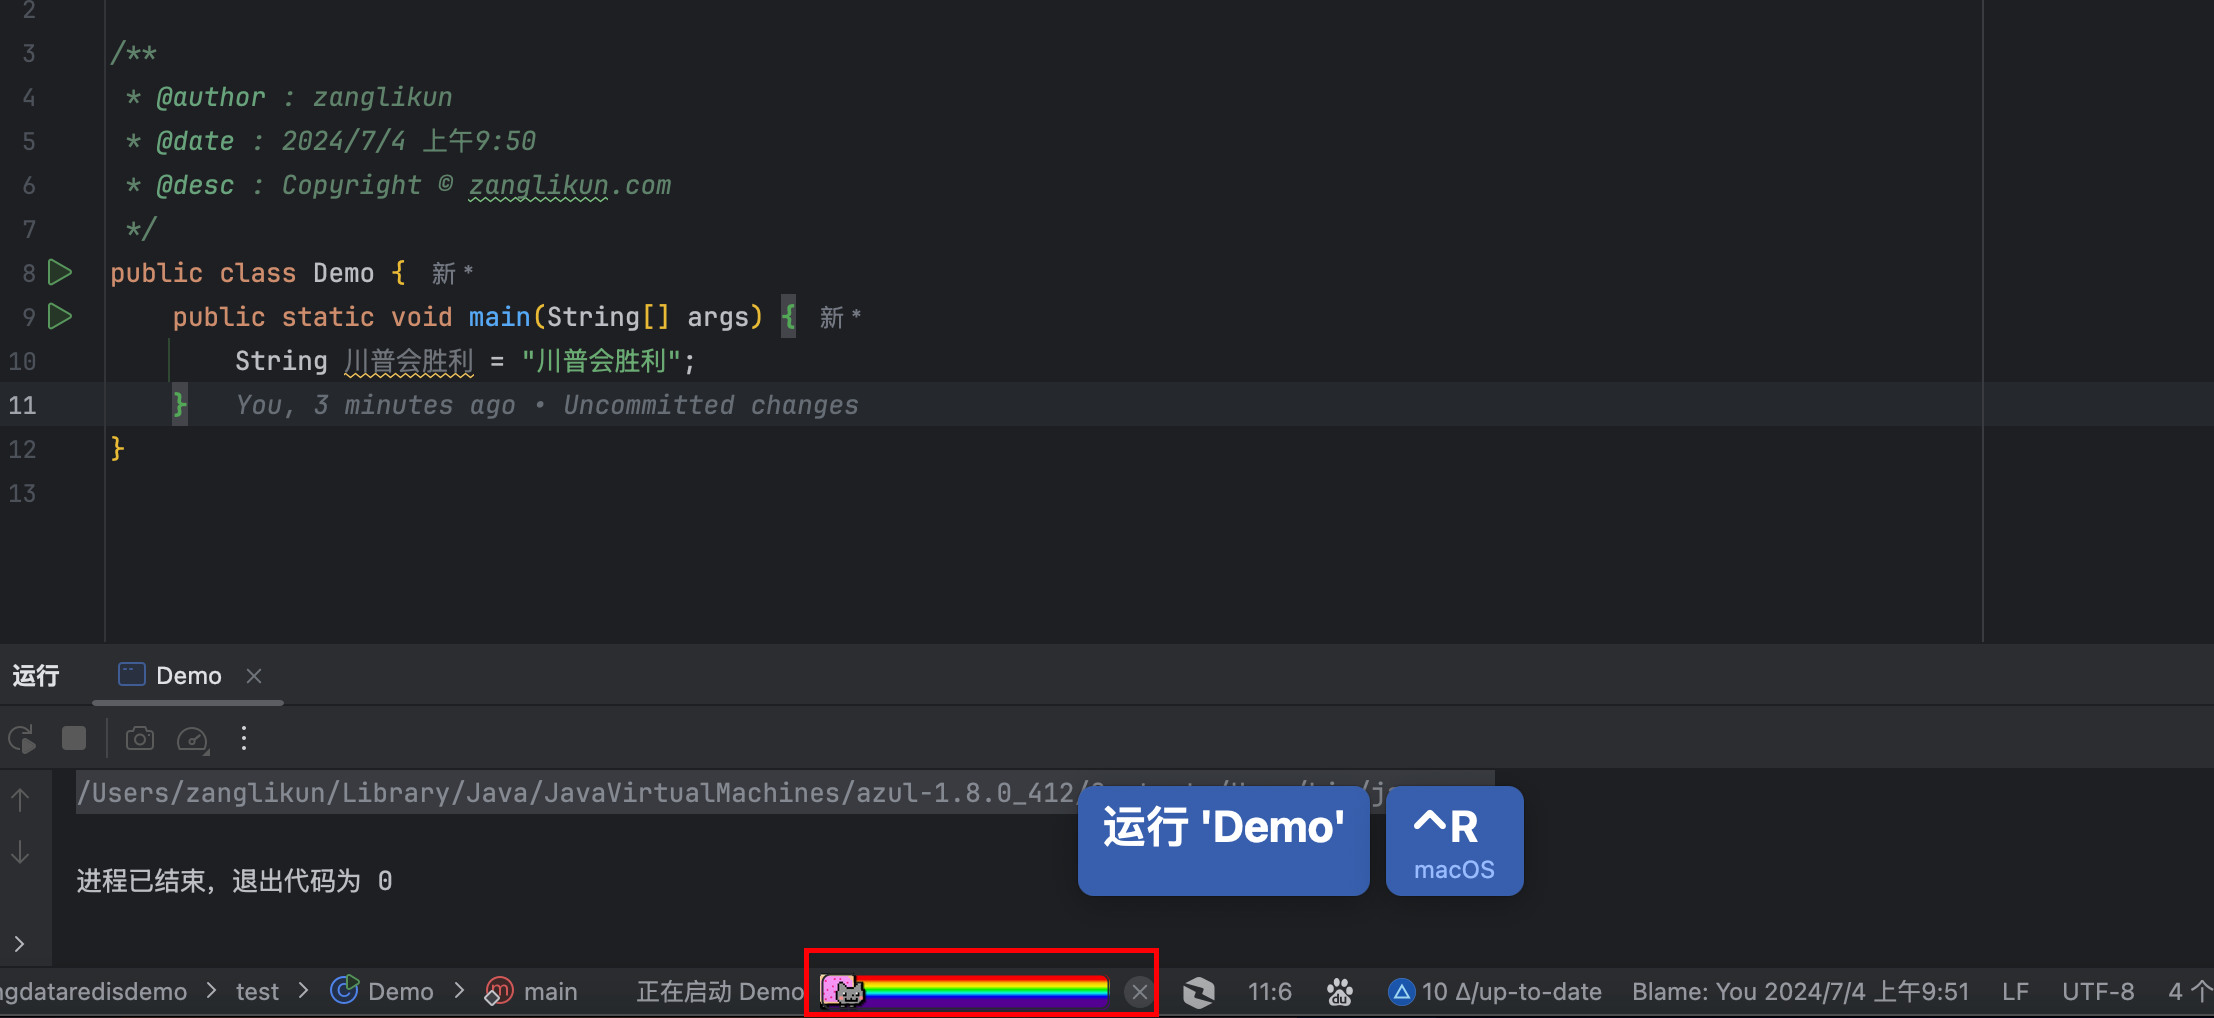Image resolution: width=2214 pixels, height=1018 pixels.
Task: Click the camera thread dump icon
Action: point(140,739)
